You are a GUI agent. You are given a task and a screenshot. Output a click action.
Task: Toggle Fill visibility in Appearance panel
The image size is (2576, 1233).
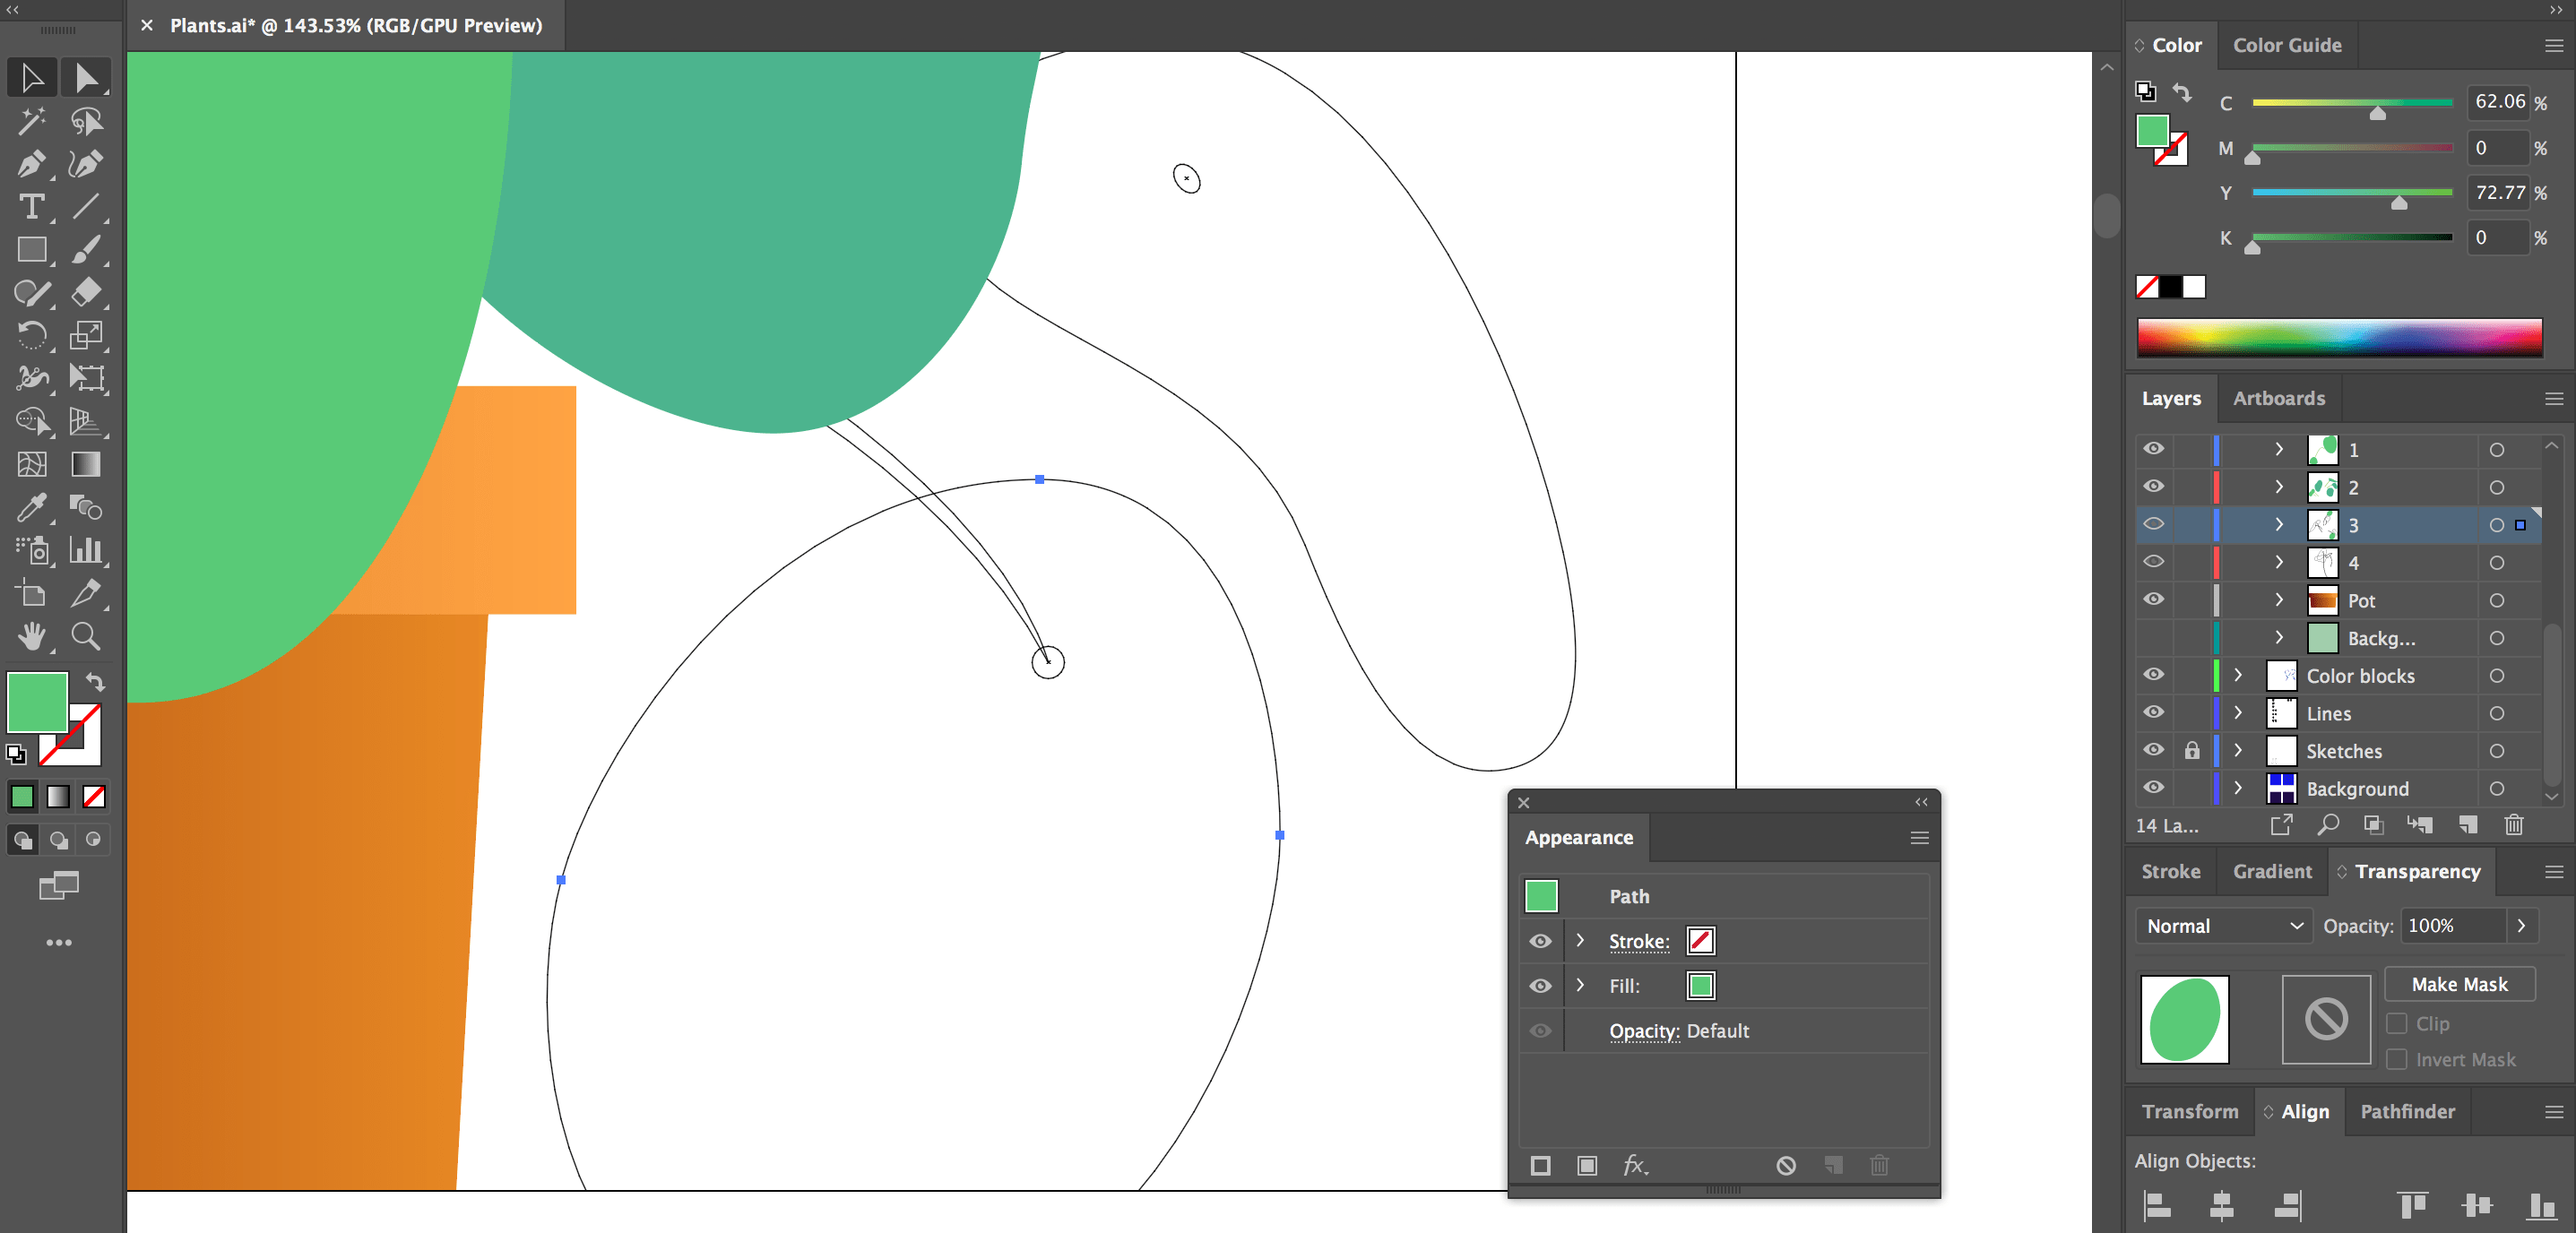pyautogui.click(x=1540, y=986)
